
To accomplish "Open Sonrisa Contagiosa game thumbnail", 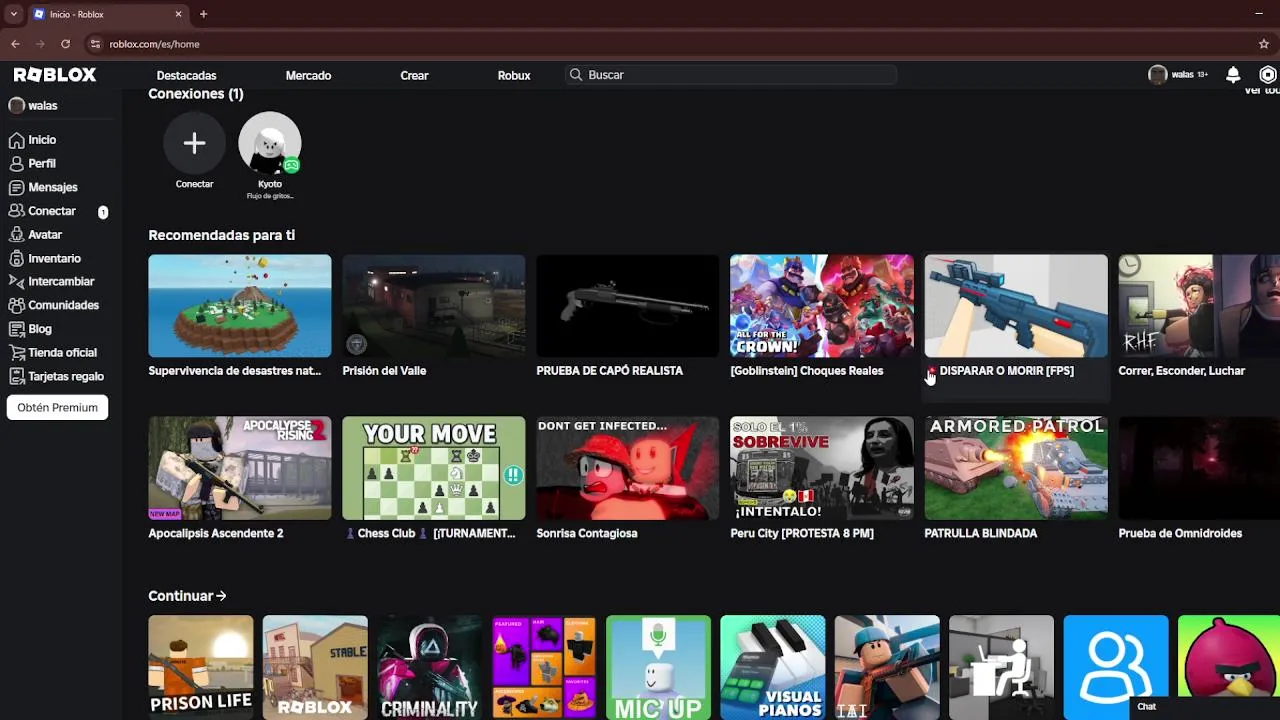I will click(x=628, y=468).
